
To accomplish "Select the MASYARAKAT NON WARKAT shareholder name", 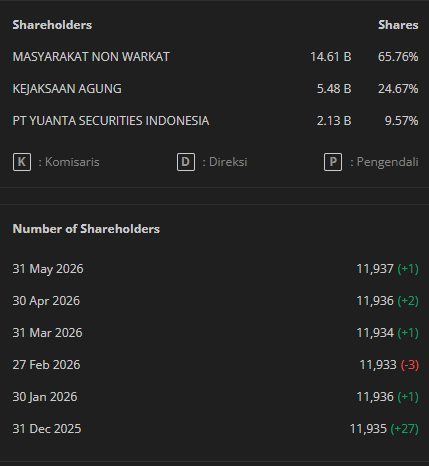I will [x=91, y=57].
